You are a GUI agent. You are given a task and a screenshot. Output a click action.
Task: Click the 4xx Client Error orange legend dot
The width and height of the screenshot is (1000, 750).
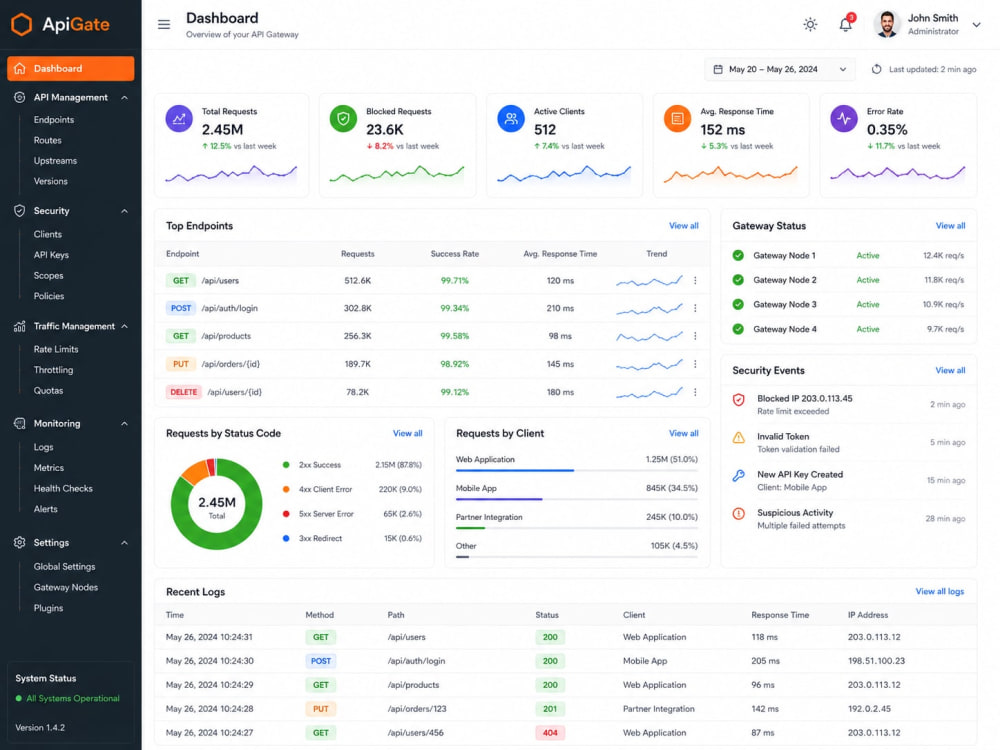pyautogui.click(x=286, y=489)
